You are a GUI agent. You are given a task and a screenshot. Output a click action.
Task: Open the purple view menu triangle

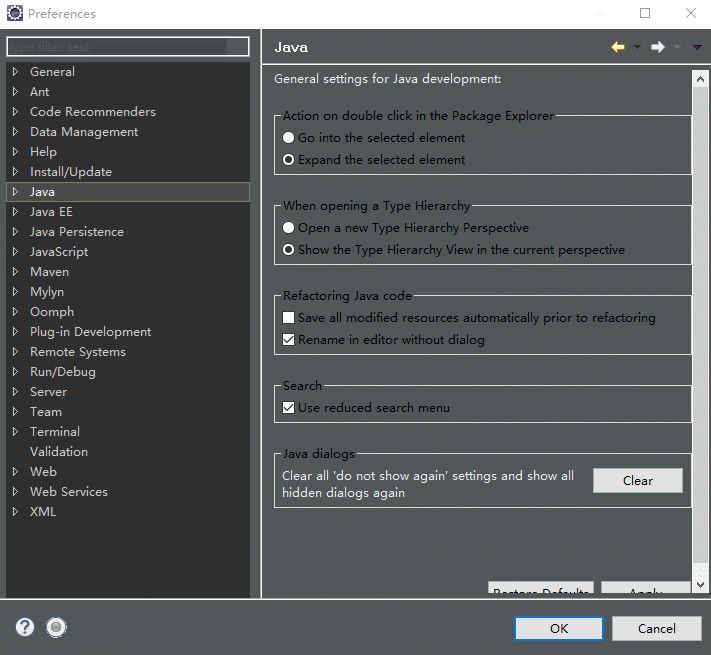[x=697, y=47]
